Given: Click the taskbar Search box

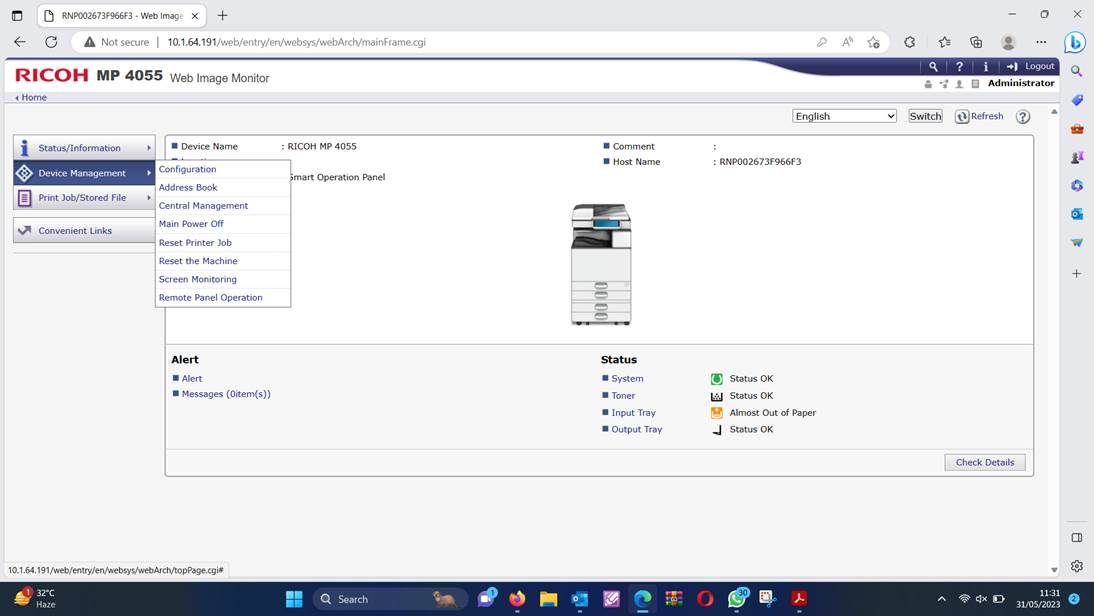Looking at the screenshot, I should click(389, 599).
